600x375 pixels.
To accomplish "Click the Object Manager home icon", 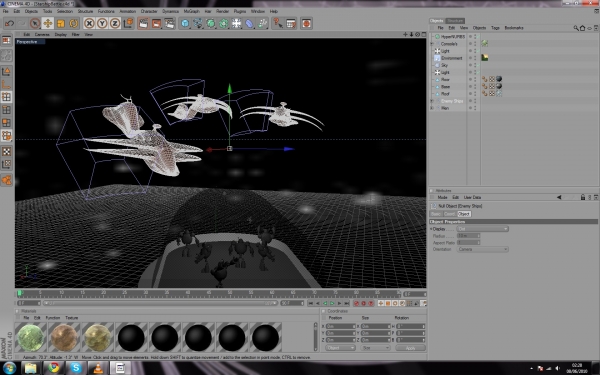I will (x=582, y=28).
